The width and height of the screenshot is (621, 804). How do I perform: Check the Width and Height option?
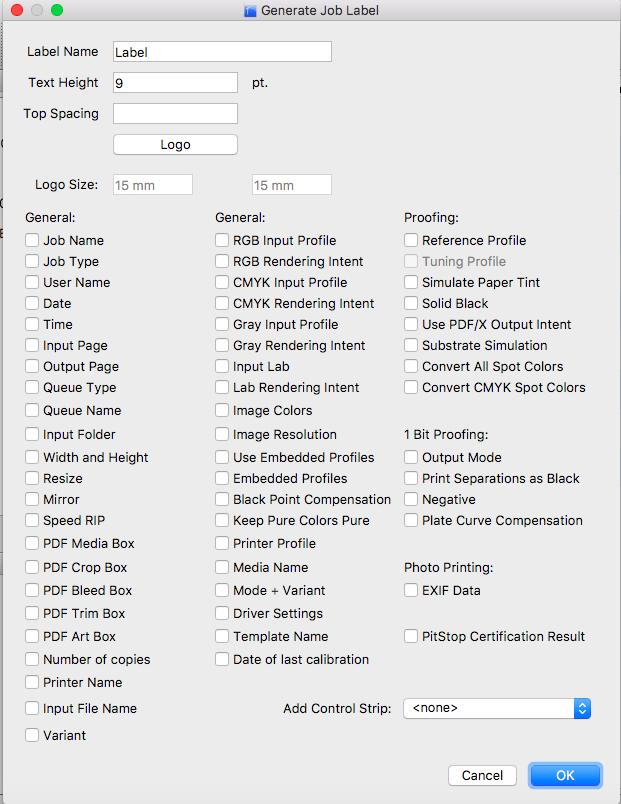pos(32,457)
